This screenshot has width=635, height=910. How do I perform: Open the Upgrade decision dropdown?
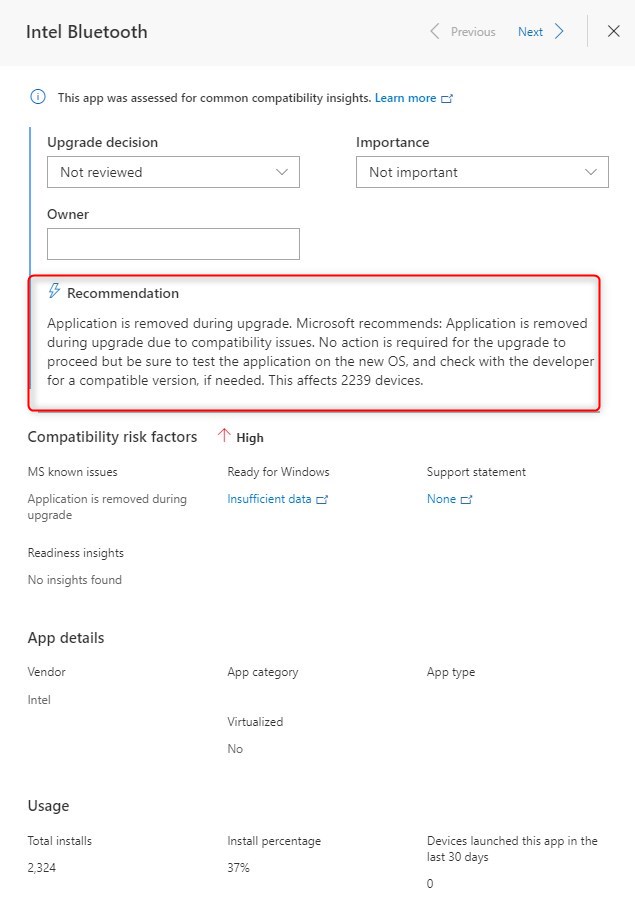(173, 172)
